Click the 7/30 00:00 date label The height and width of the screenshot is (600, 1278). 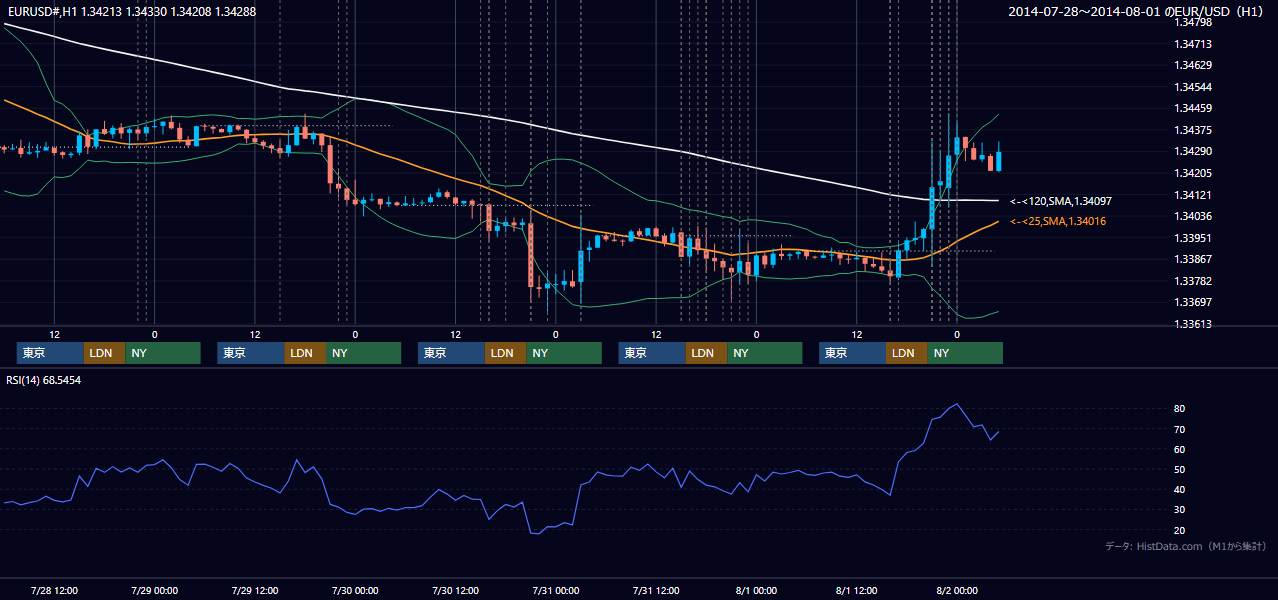[x=355, y=590]
